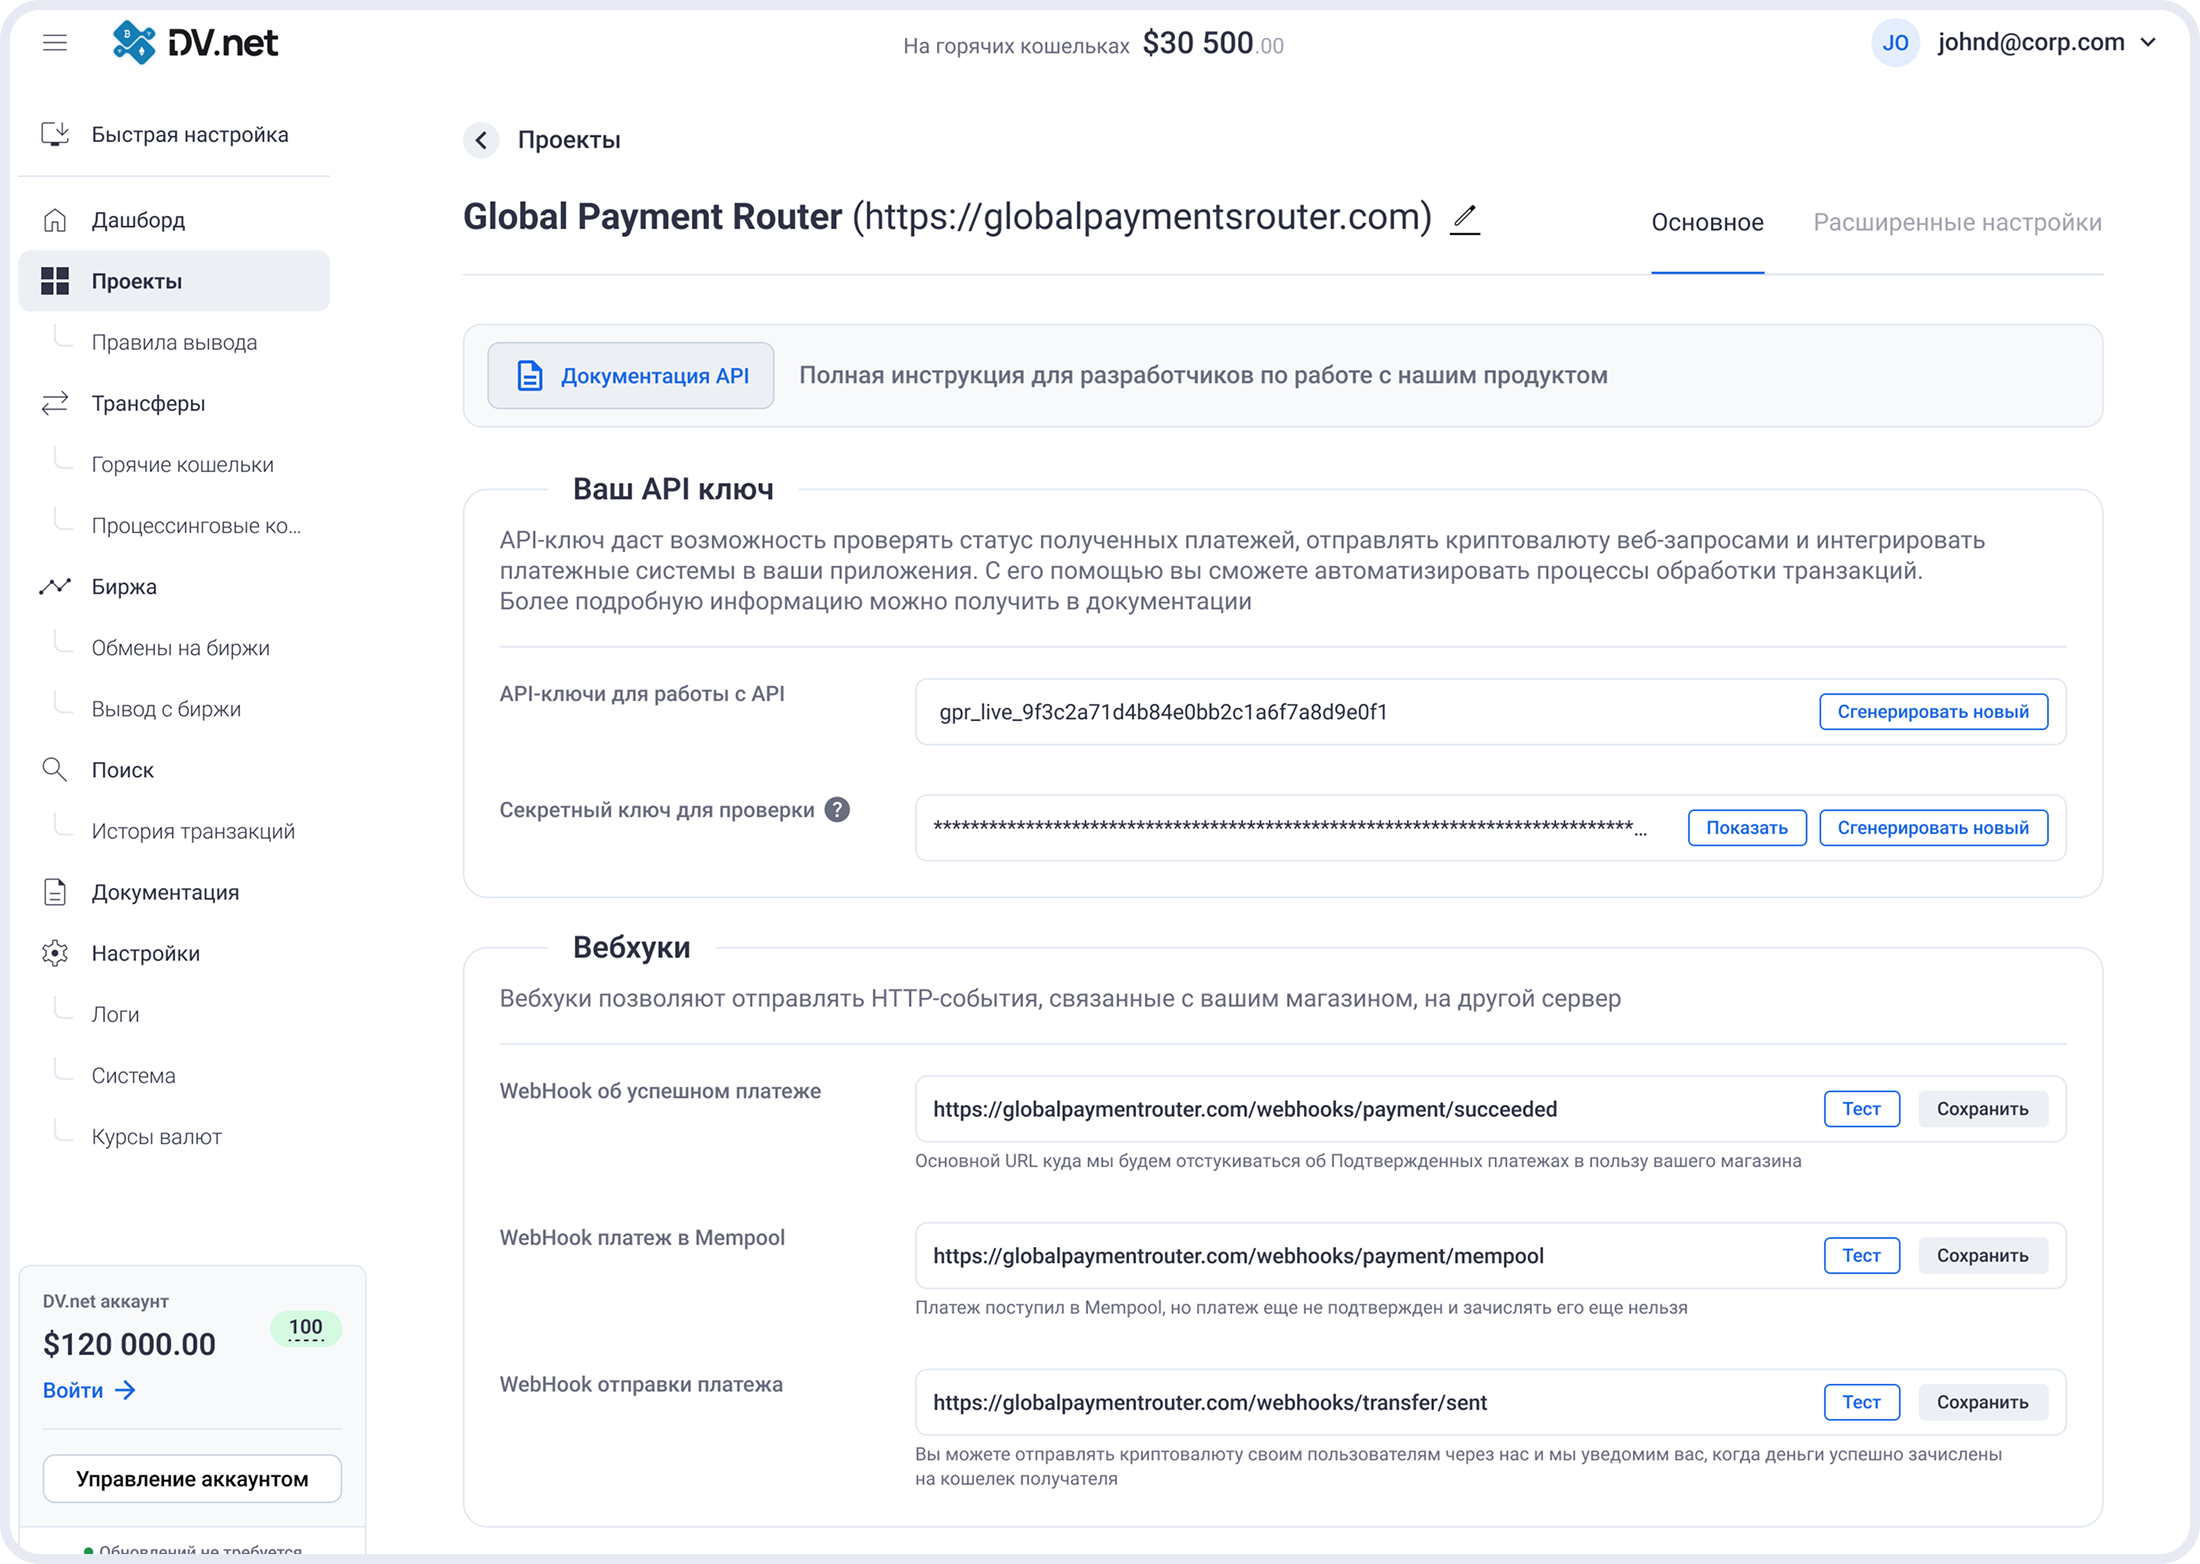Viewport: 2200px width, 1564px height.
Task: Click the pencil edit icon beside project title
Action: (1465, 218)
